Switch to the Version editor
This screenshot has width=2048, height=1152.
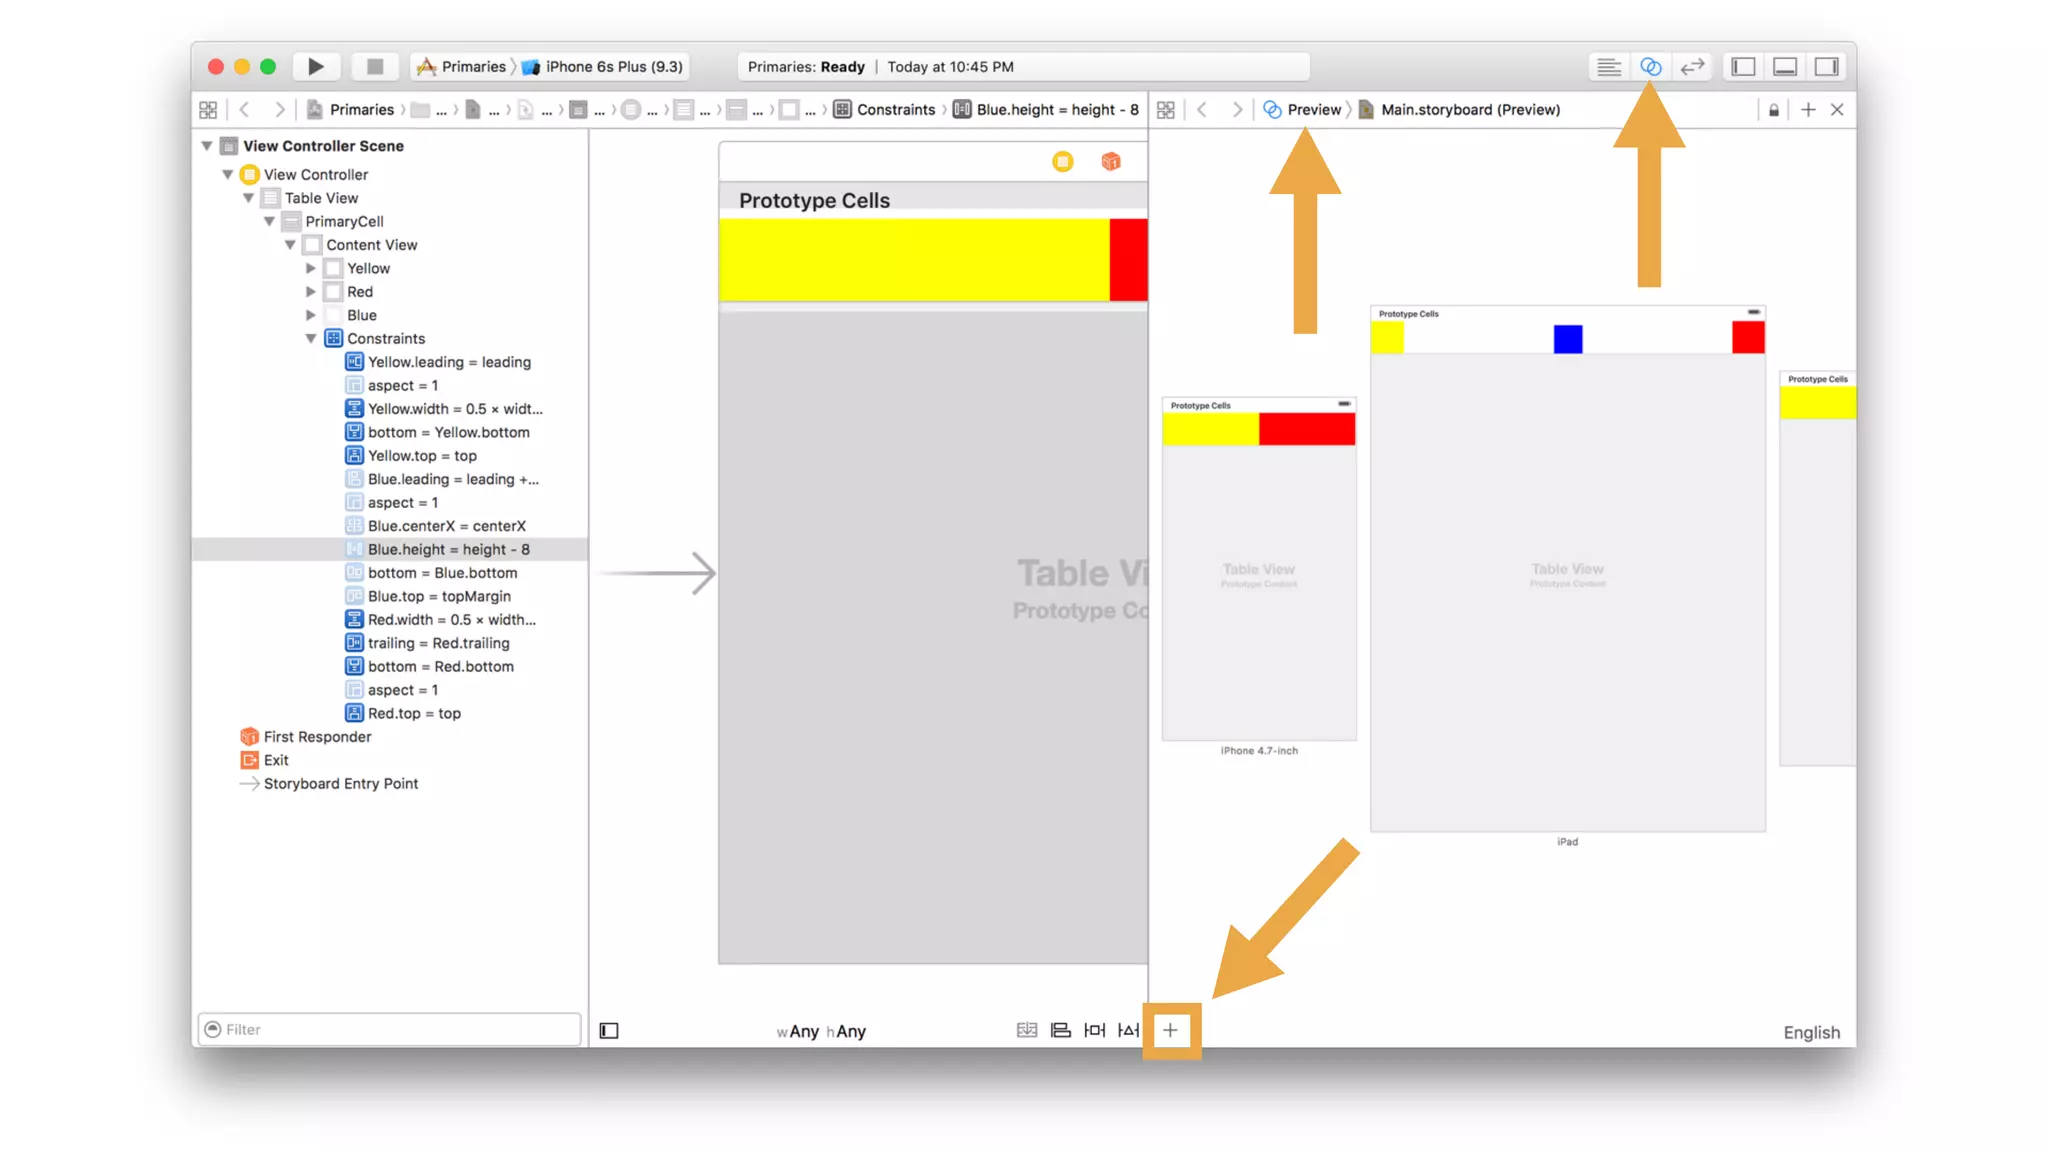pyautogui.click(x=1692, y=67)
